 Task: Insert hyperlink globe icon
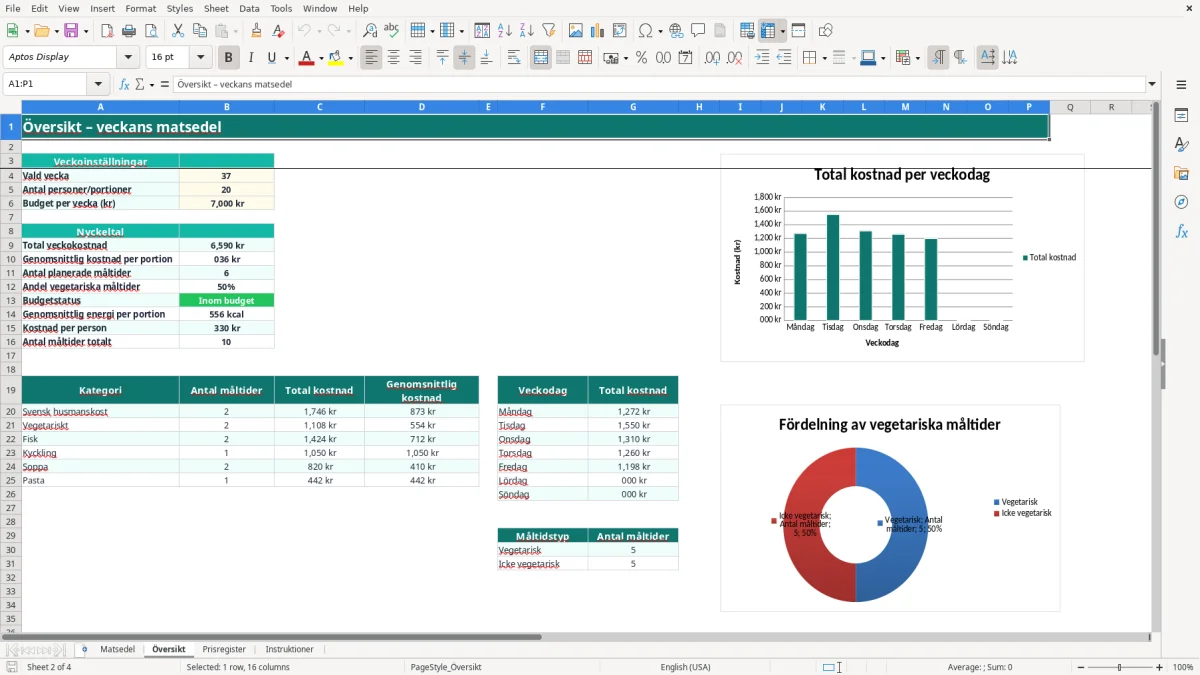[x=676, y=31]
